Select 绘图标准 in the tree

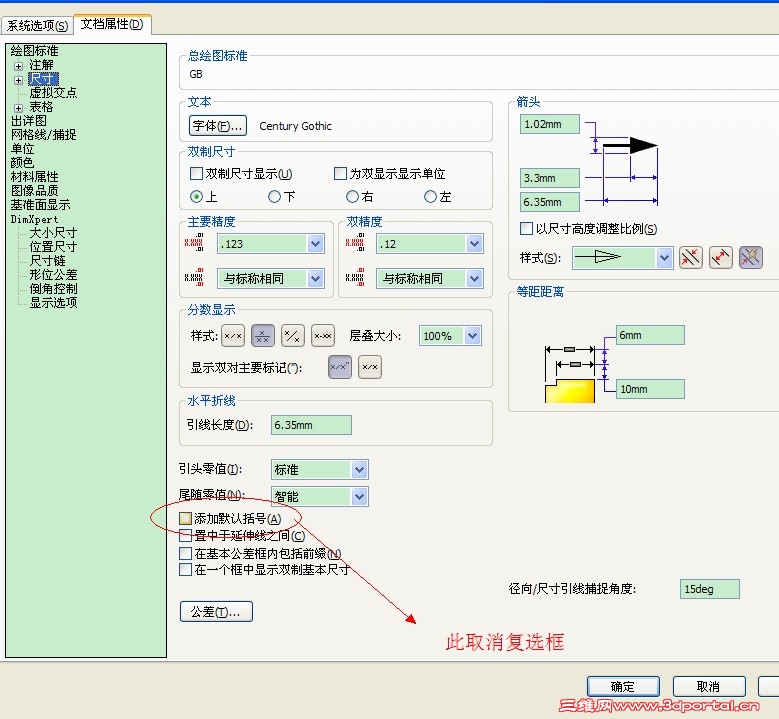click(34, 51)
